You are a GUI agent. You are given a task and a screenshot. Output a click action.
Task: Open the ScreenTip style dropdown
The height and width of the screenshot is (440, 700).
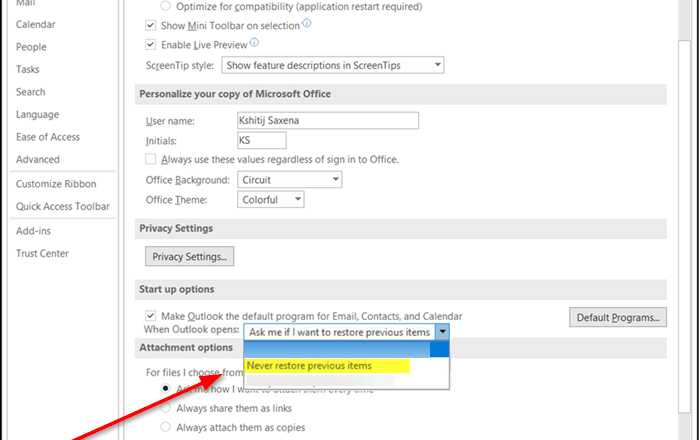pyautogui.click(x=437, y=66)
